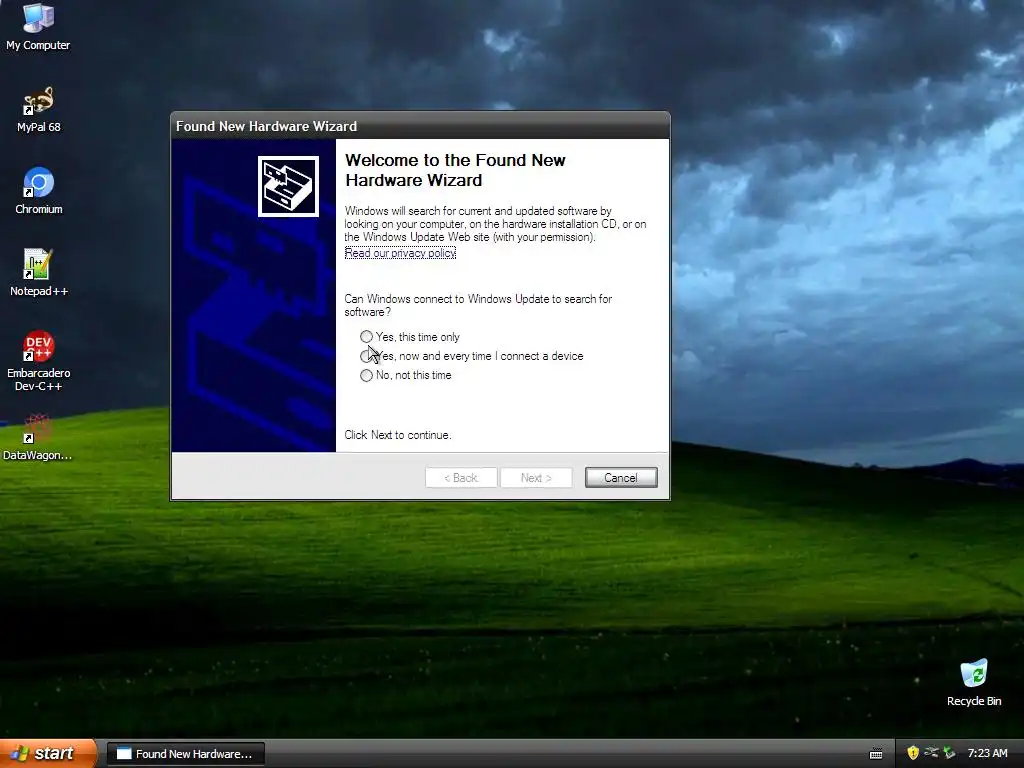Activate Found New Hardware taskbar button
The width and height of the screenshot is (1024, 768).
185,754
